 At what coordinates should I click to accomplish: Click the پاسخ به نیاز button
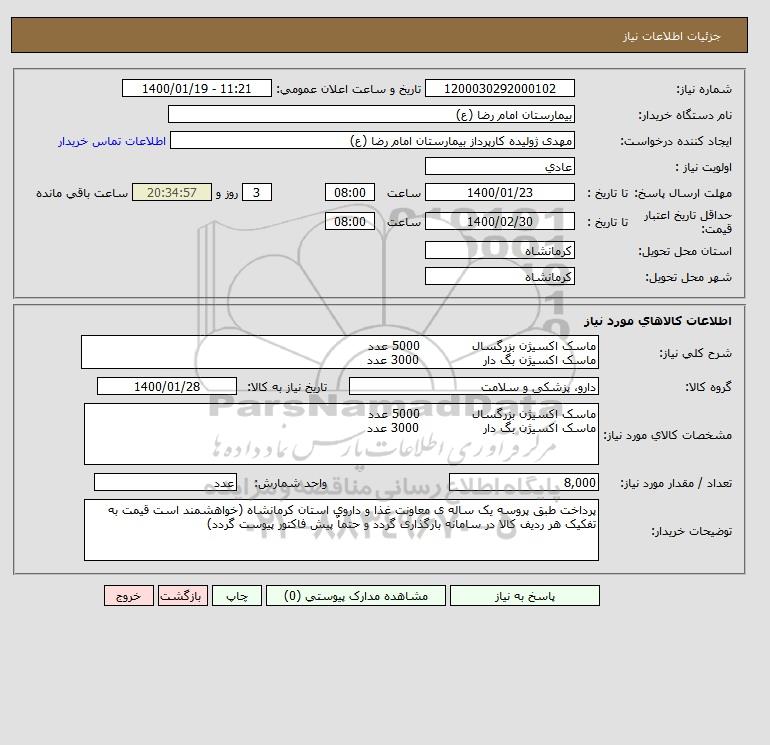tap(524, 596)
